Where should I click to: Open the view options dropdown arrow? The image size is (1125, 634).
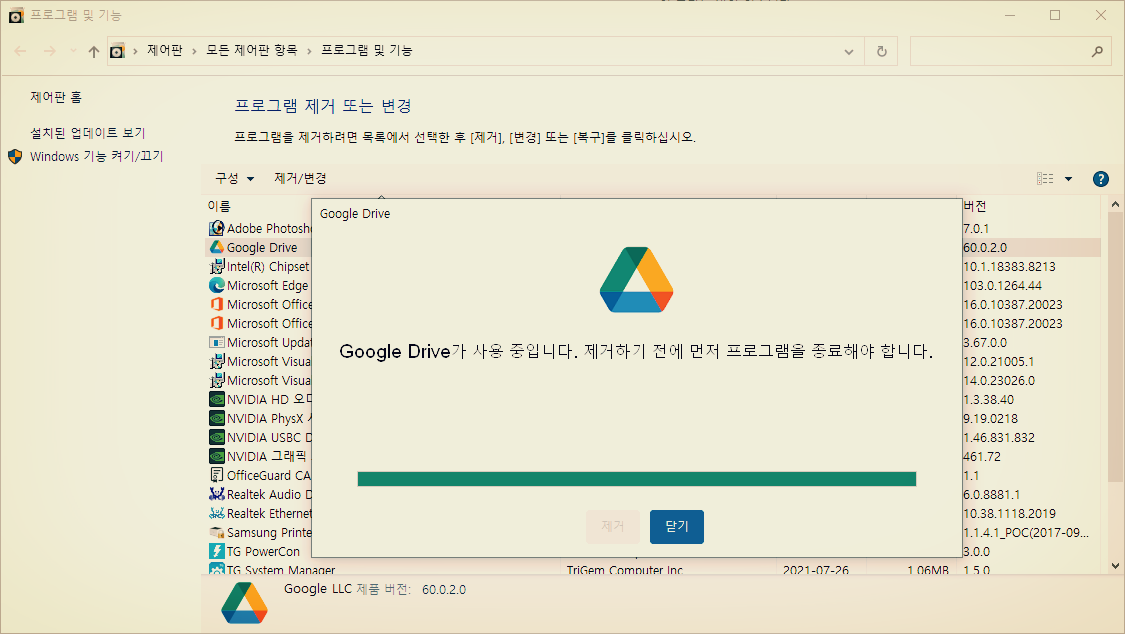[1068, 179]
